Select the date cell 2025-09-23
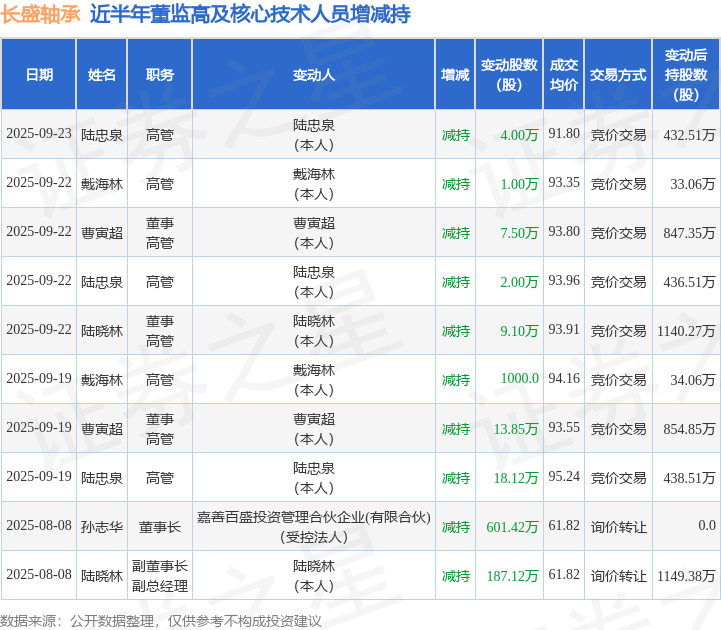The image size is (721, 630). click(x=39, y=134)
